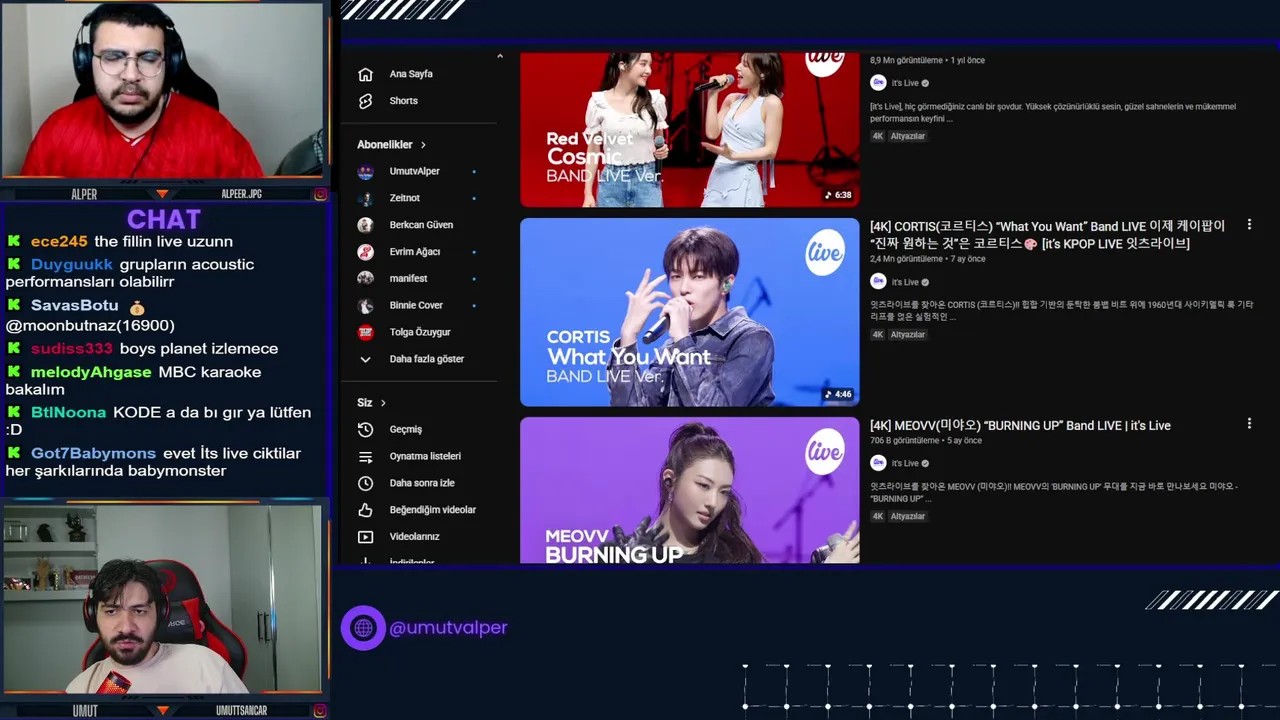This screenshot has width=1280, height=720.
Task: Open three-dot menu for MEOVV video
Action: (1249, 424)
